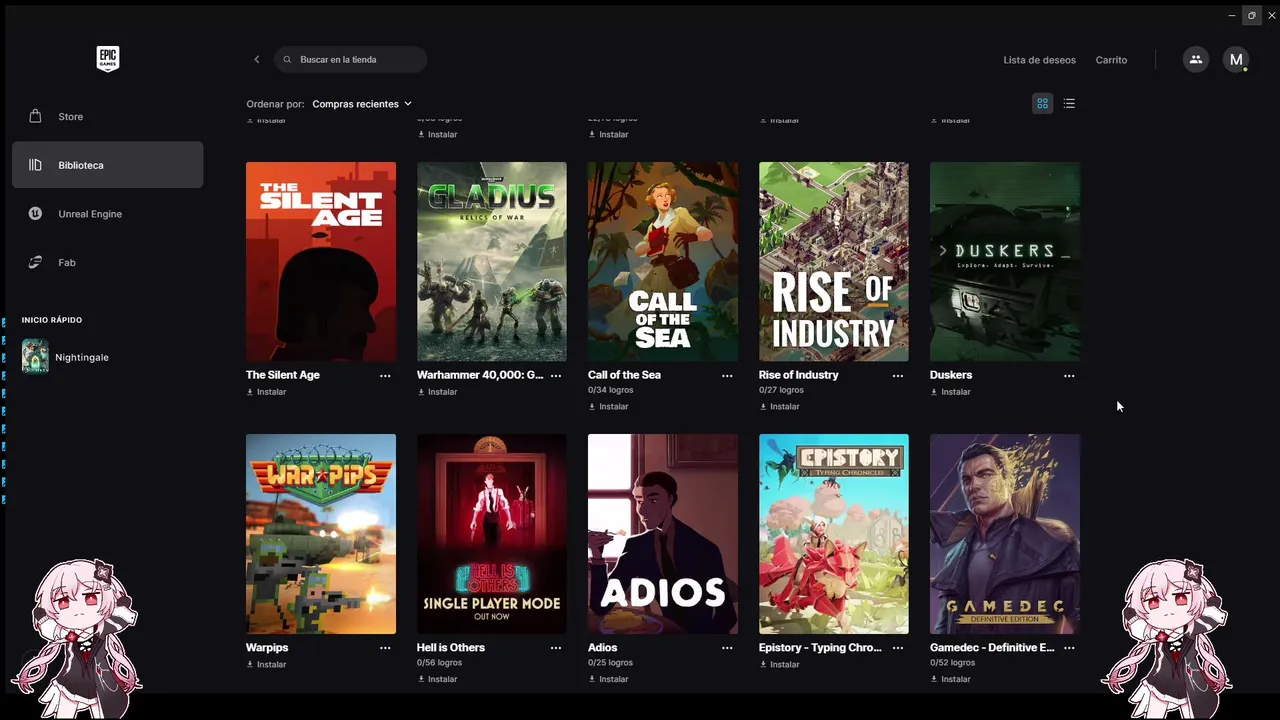Click the Epic Games logo

click(108, 59)
